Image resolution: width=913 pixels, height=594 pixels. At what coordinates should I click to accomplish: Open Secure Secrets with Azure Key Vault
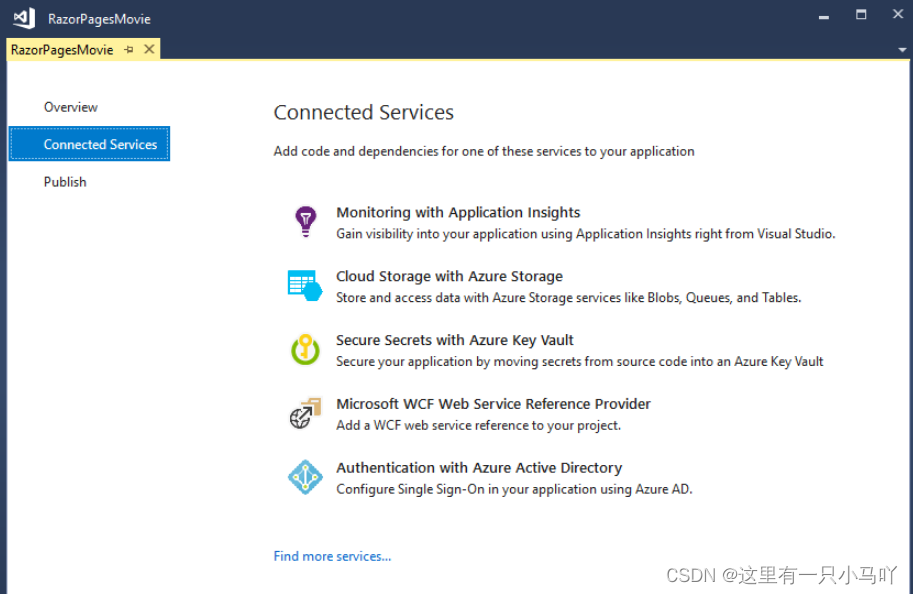pyautogui.click(x=455, y=340)
